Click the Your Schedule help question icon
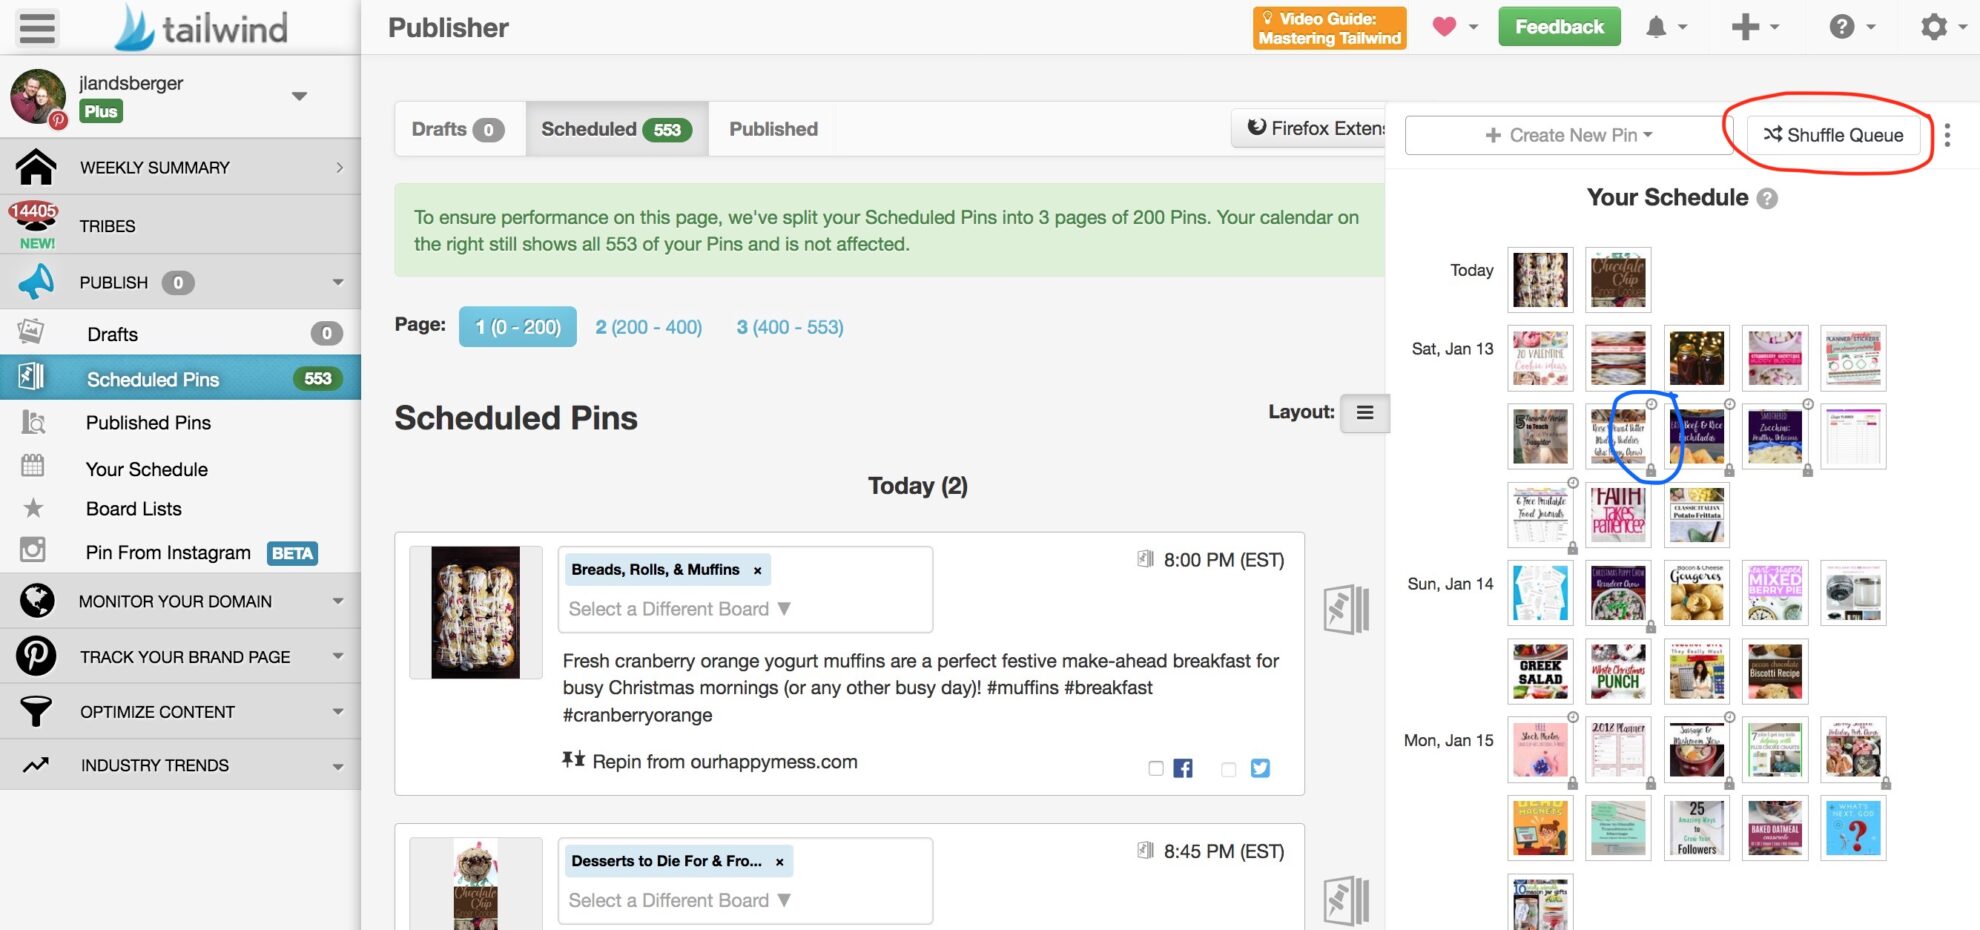Viewport: 1980px width, 930px height. point(1767,199)
